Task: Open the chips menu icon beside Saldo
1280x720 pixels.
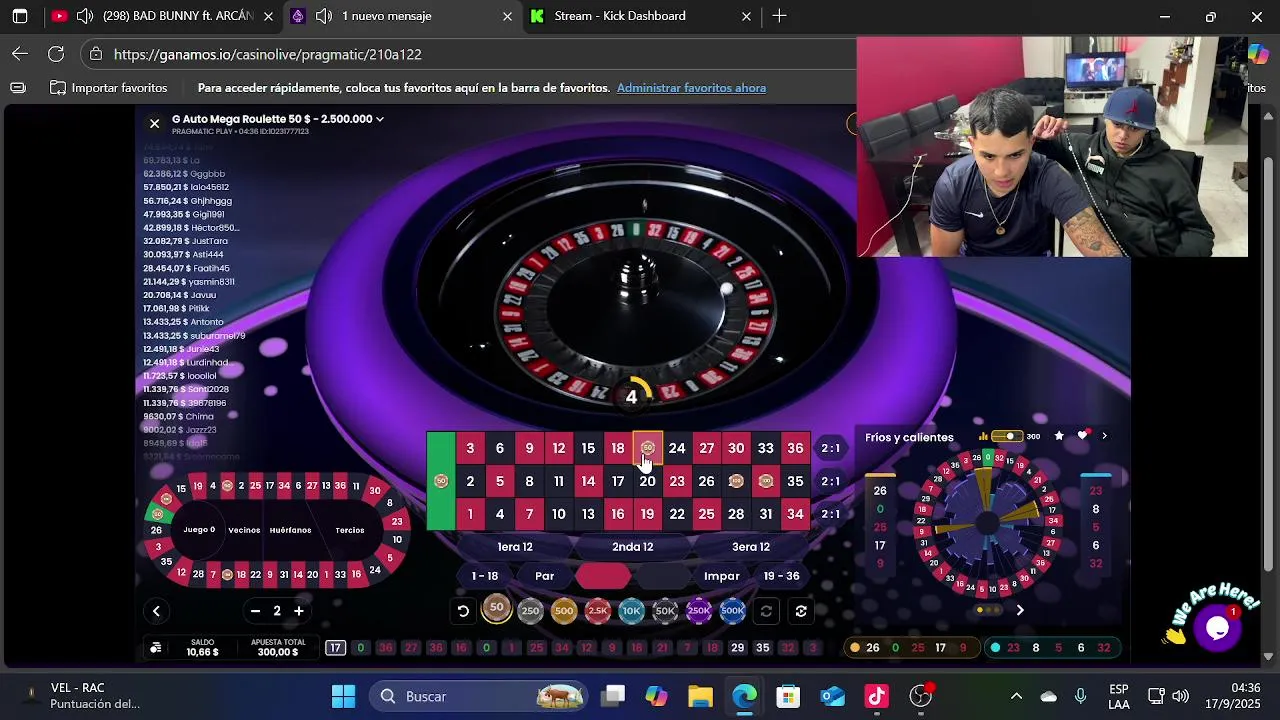Action: coord(156,648)
